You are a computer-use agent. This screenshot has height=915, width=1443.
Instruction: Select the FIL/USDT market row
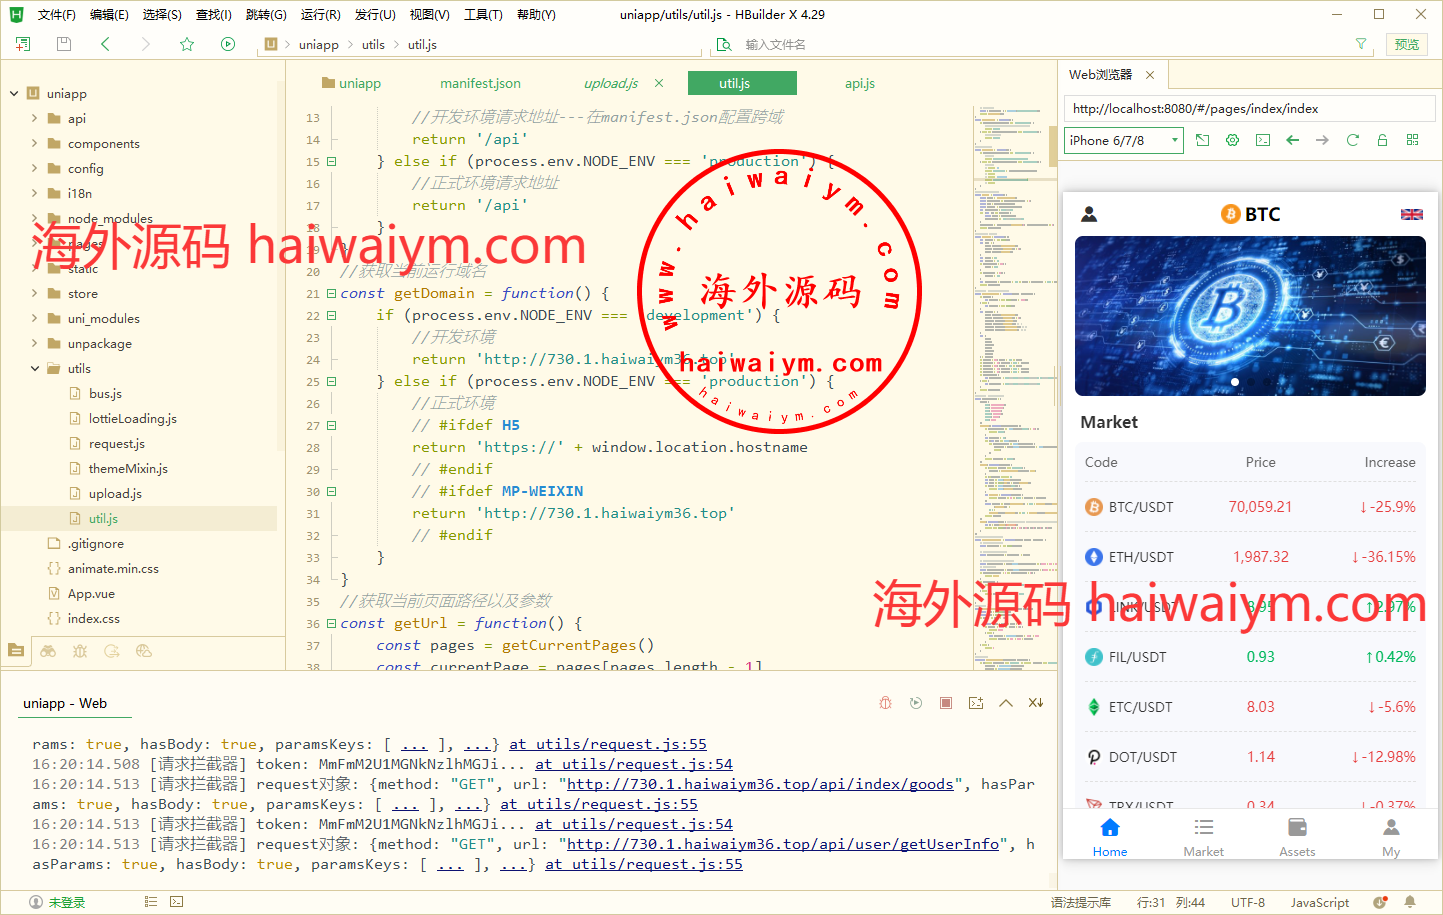[x=1250, y=657]
